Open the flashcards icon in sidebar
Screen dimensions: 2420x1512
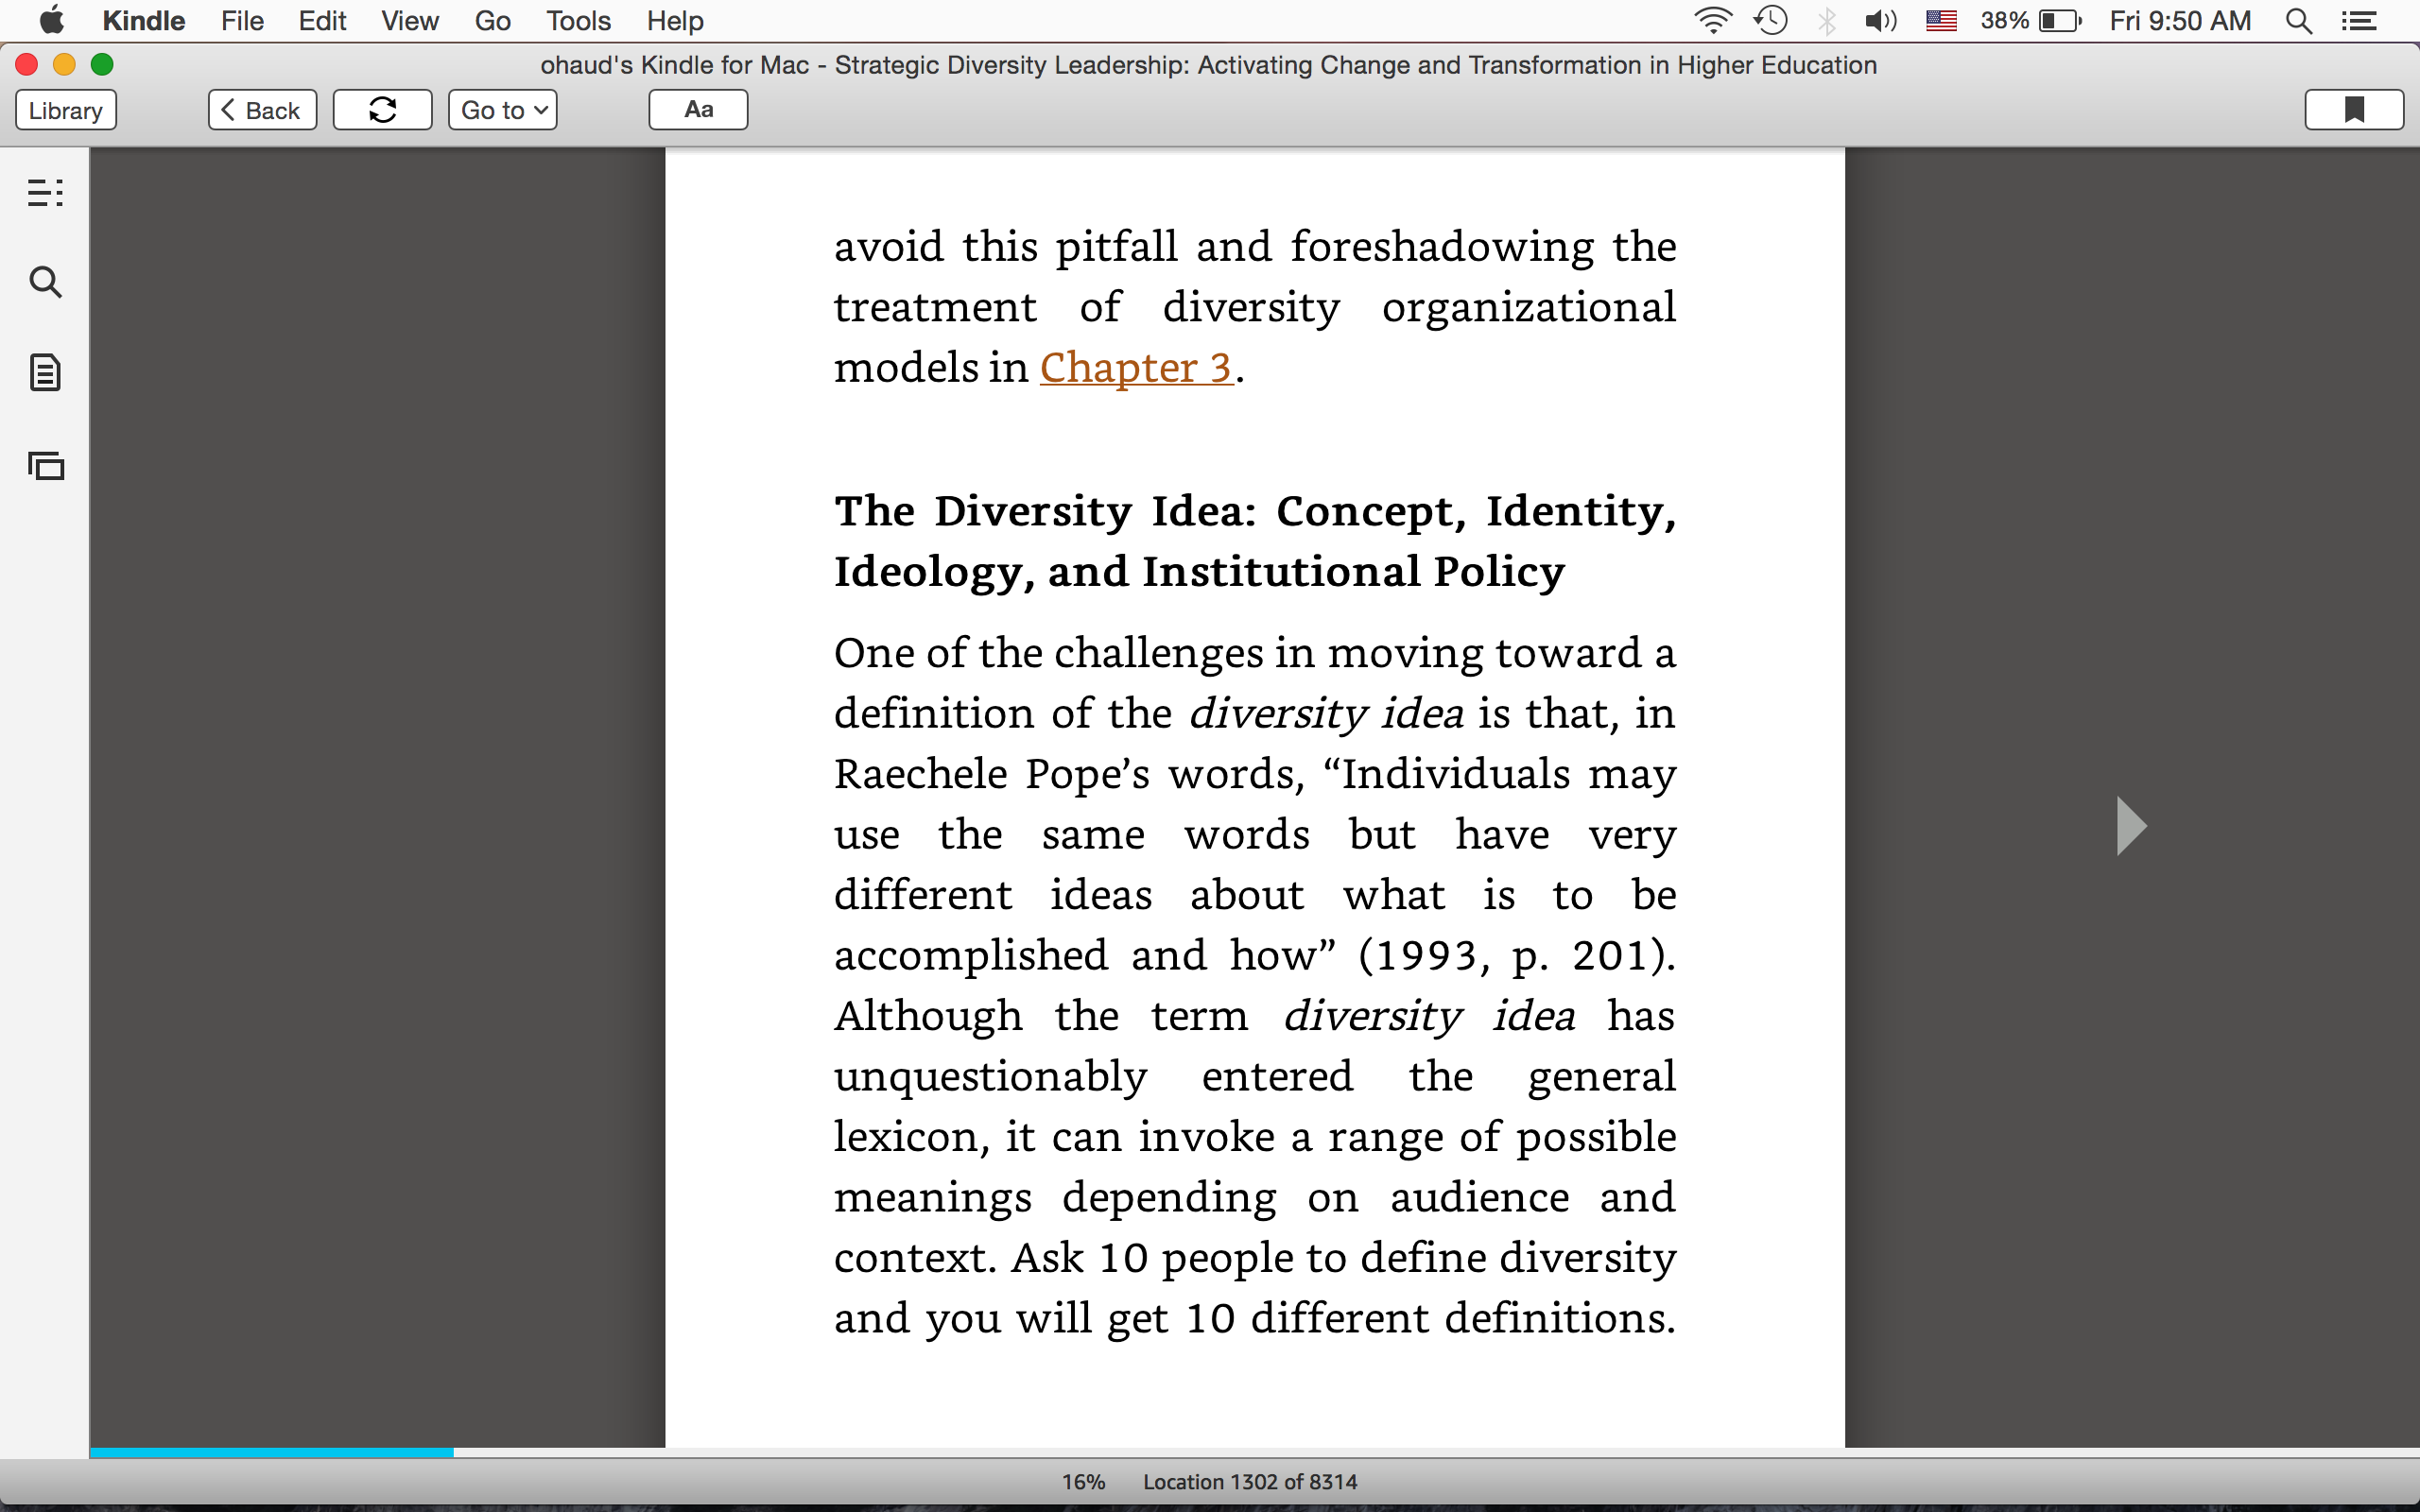click(45, 465)
